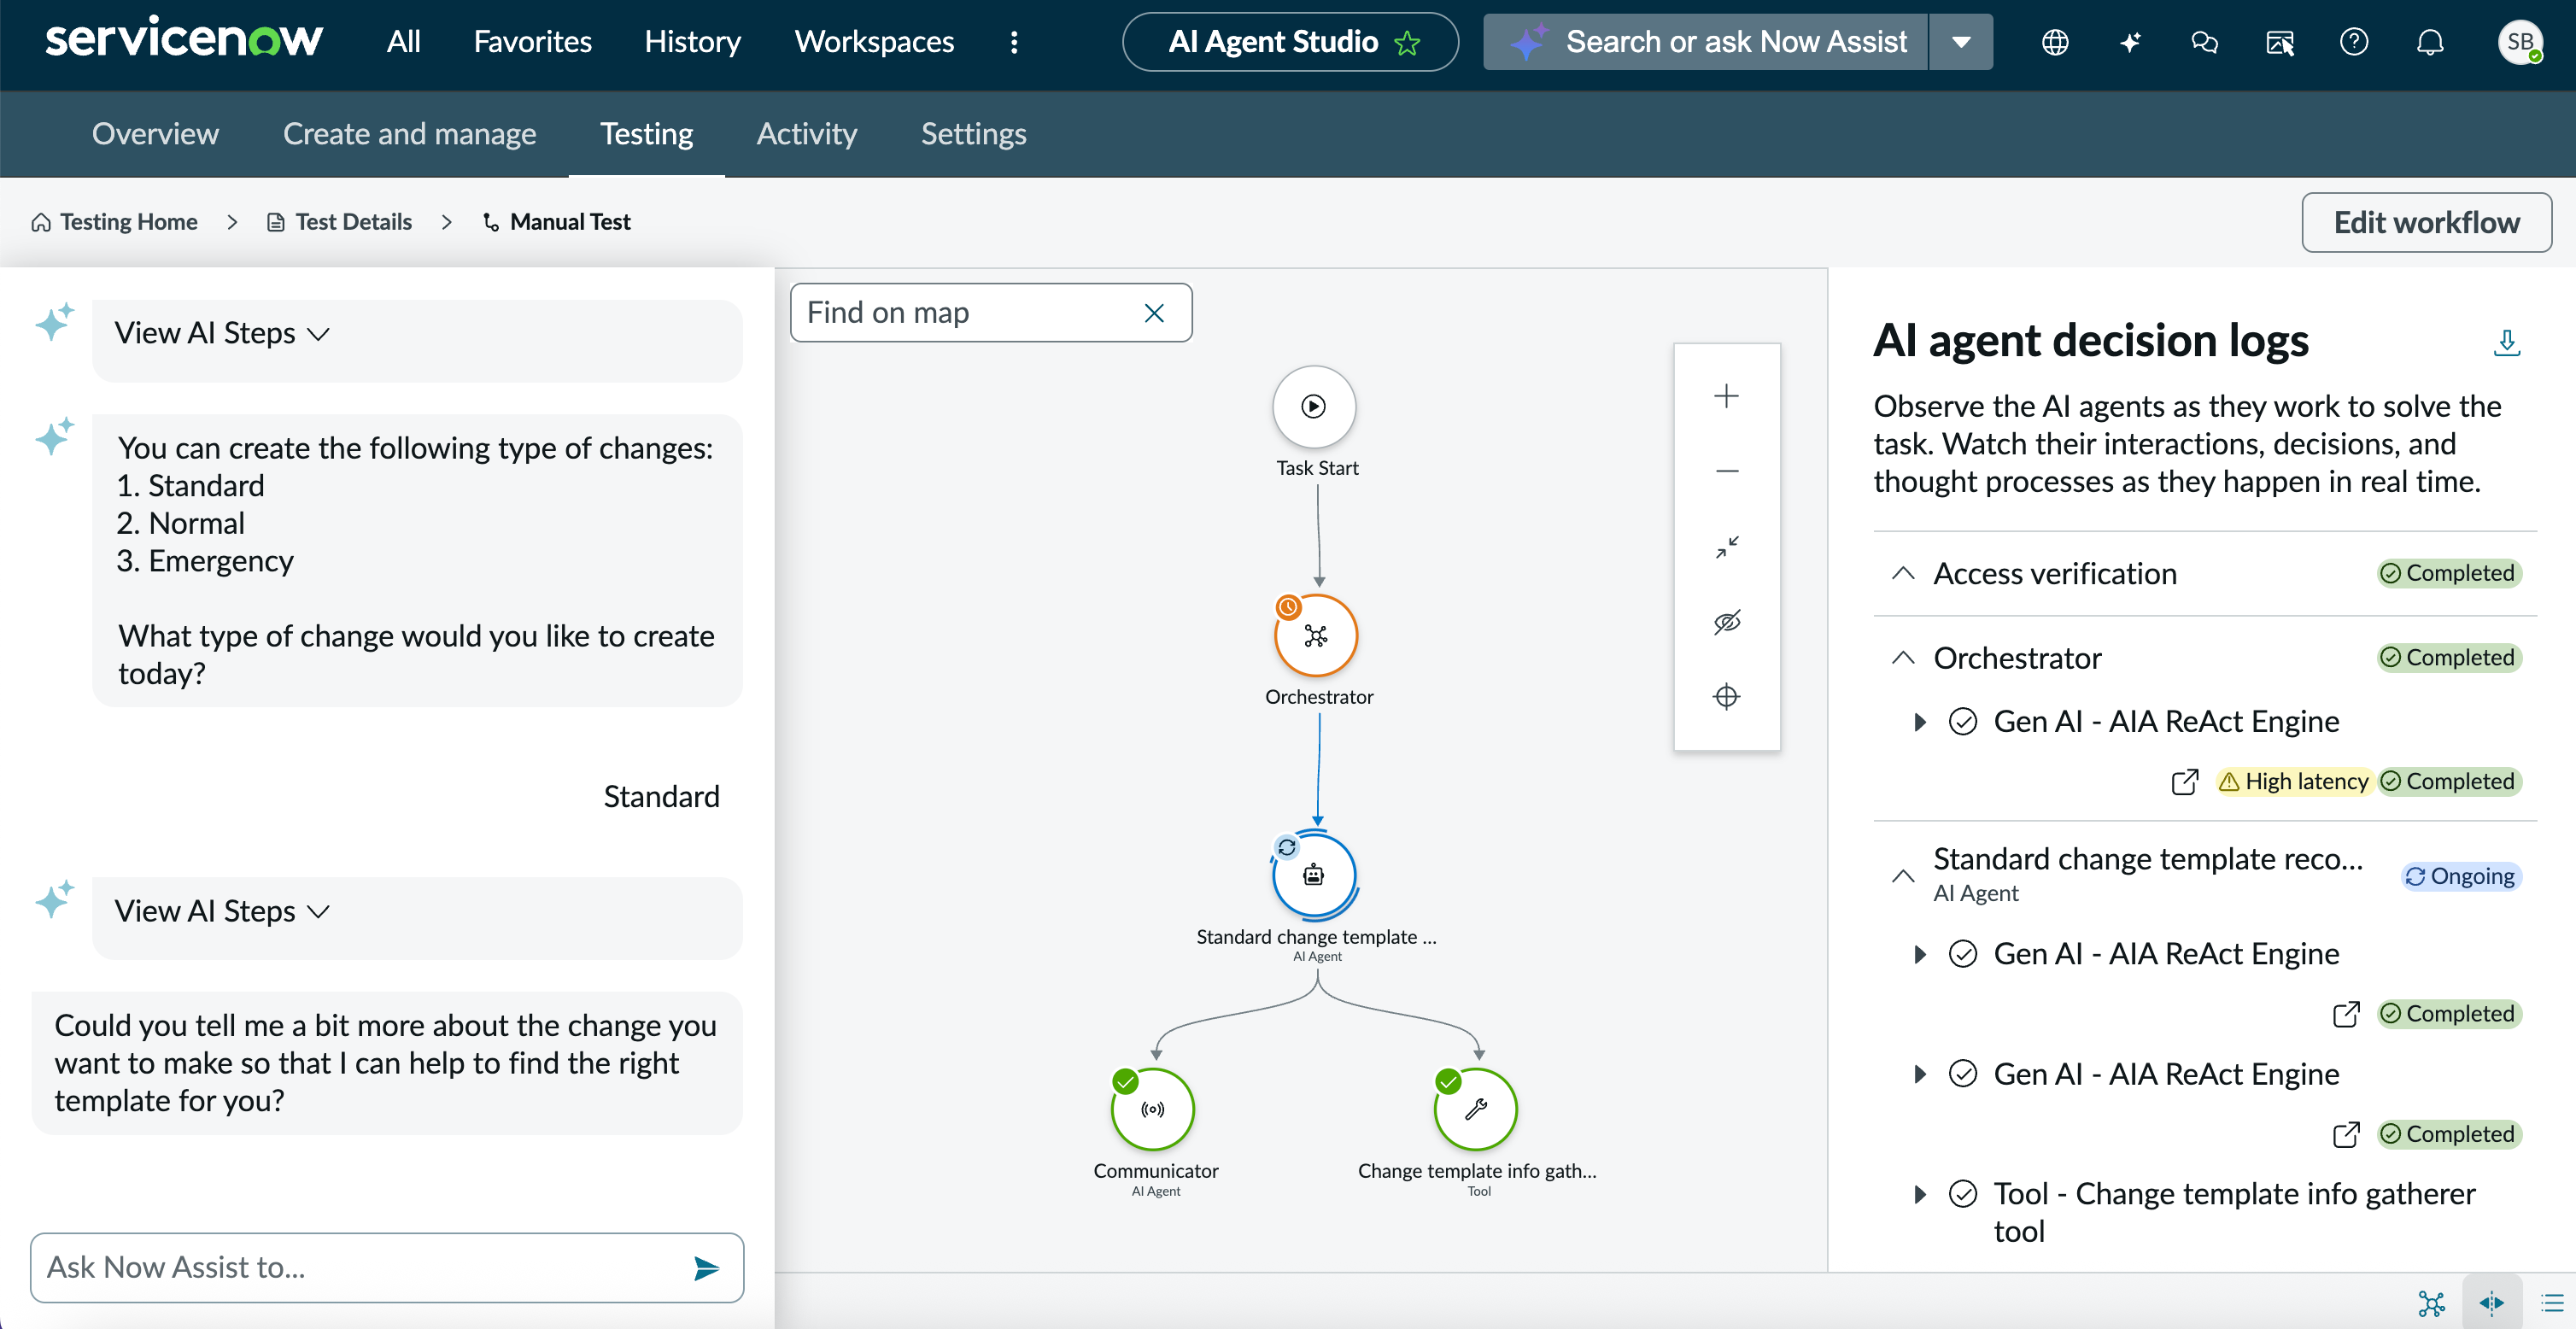Image resolution: width=2576 pixels, height=1329 pixels.
Task: Click the map view network icon at bottom
Action: point(2431,1303)
